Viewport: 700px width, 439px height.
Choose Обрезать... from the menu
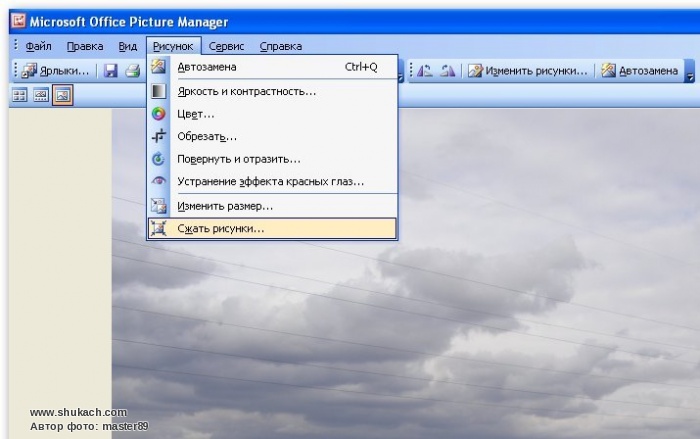point(272,136)
